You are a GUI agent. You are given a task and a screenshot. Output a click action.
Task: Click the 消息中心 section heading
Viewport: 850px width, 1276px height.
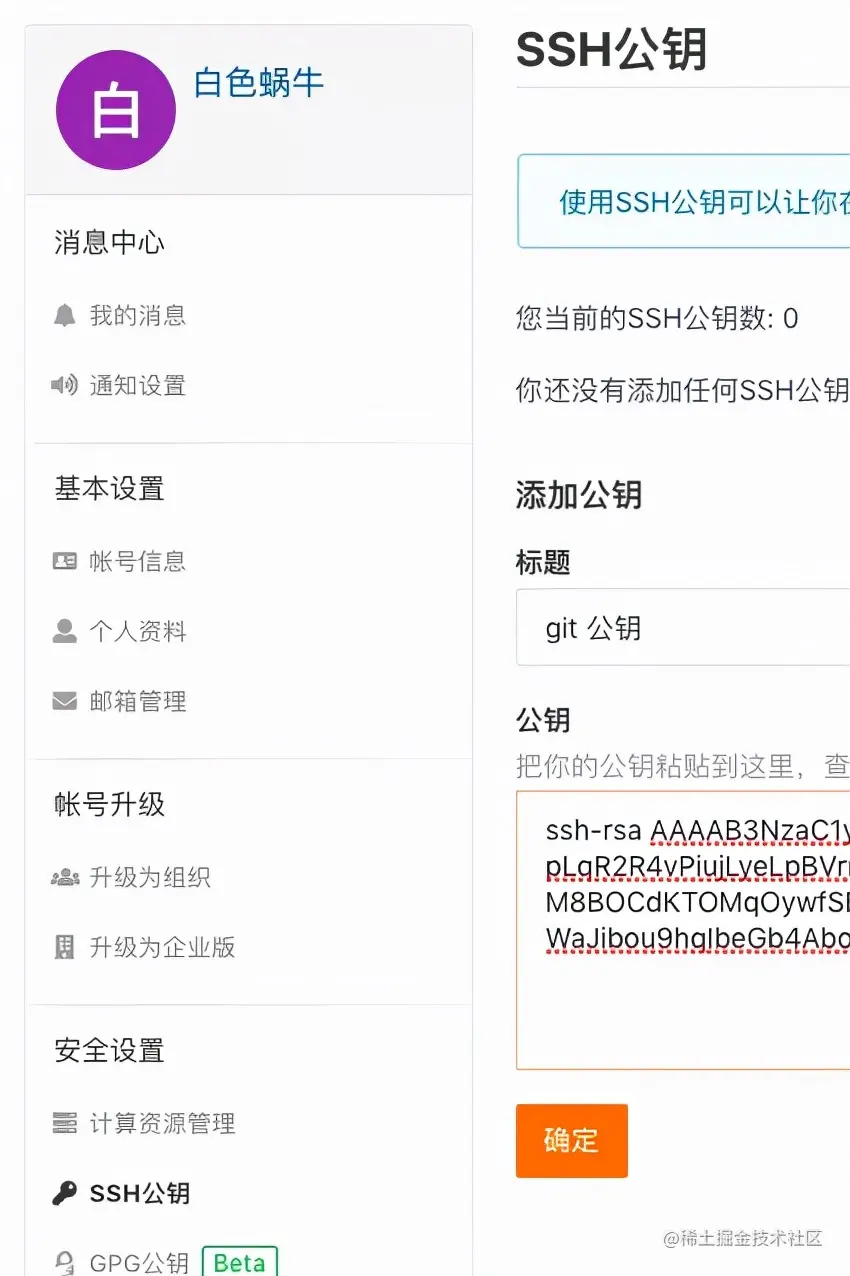click(x=109, y=242)
